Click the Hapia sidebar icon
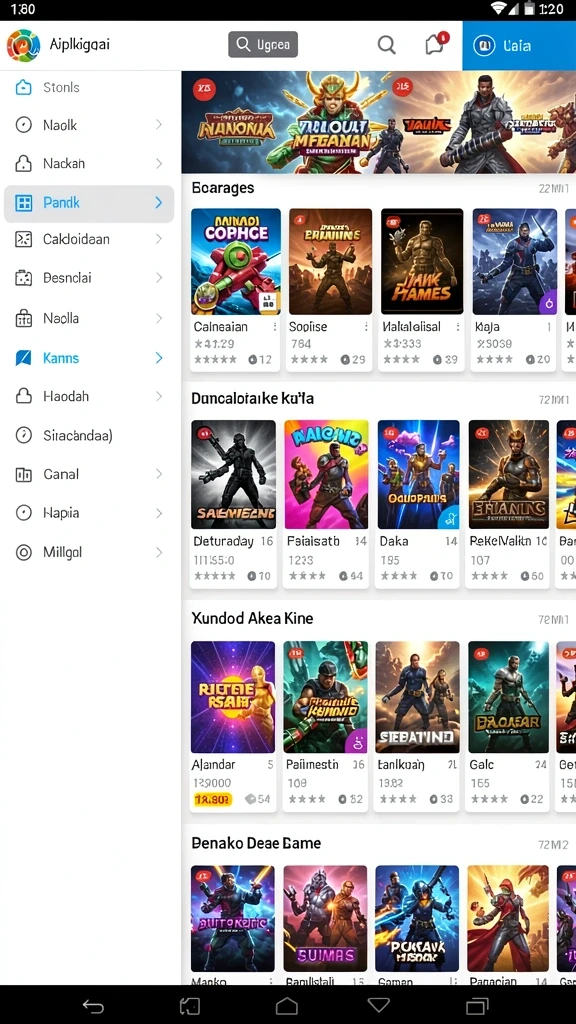This screenshot has width=576, height=1024. click(24, 513)
